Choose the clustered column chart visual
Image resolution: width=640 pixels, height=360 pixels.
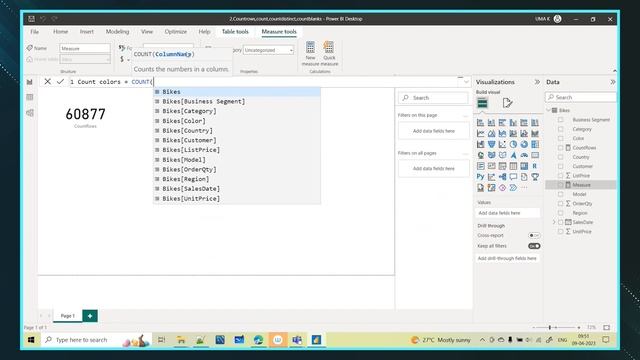[513, 122]
